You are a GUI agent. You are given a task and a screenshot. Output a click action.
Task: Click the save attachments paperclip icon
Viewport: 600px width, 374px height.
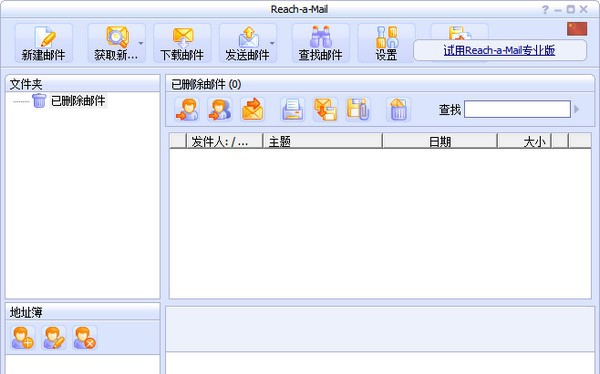coord(358,109)
